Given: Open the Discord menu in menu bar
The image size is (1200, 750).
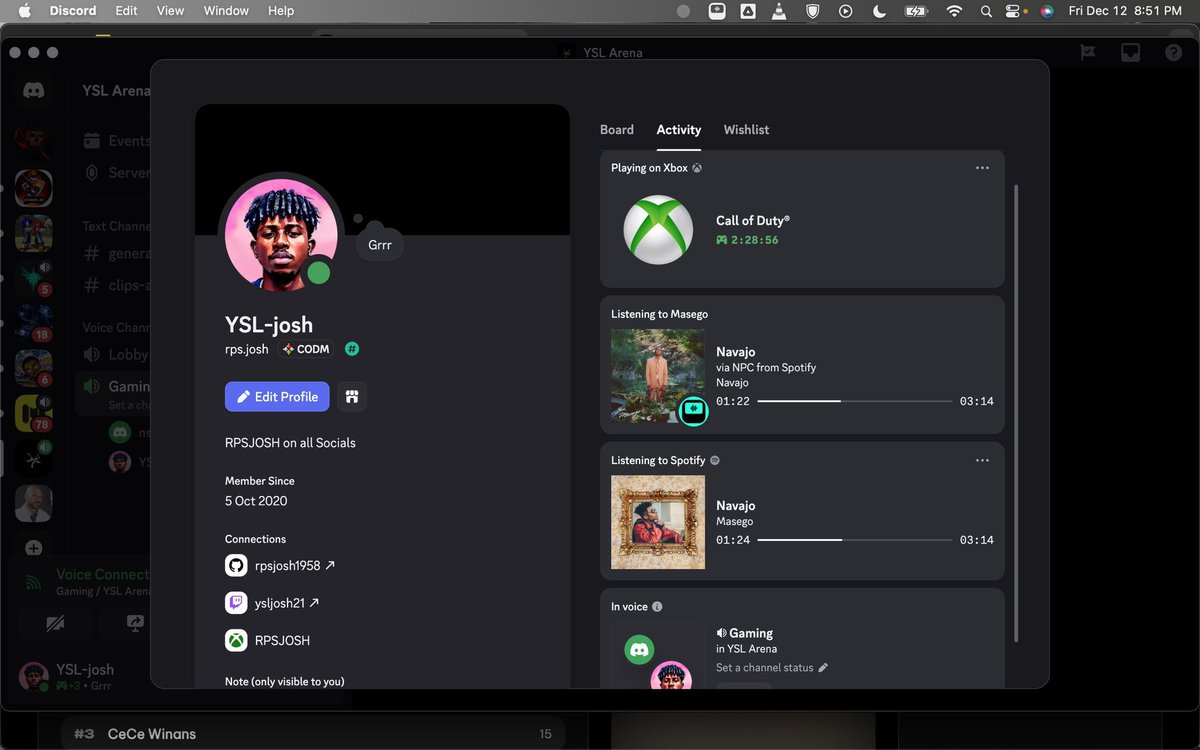Looking at the screenshot, I should [x=73, y=11].
